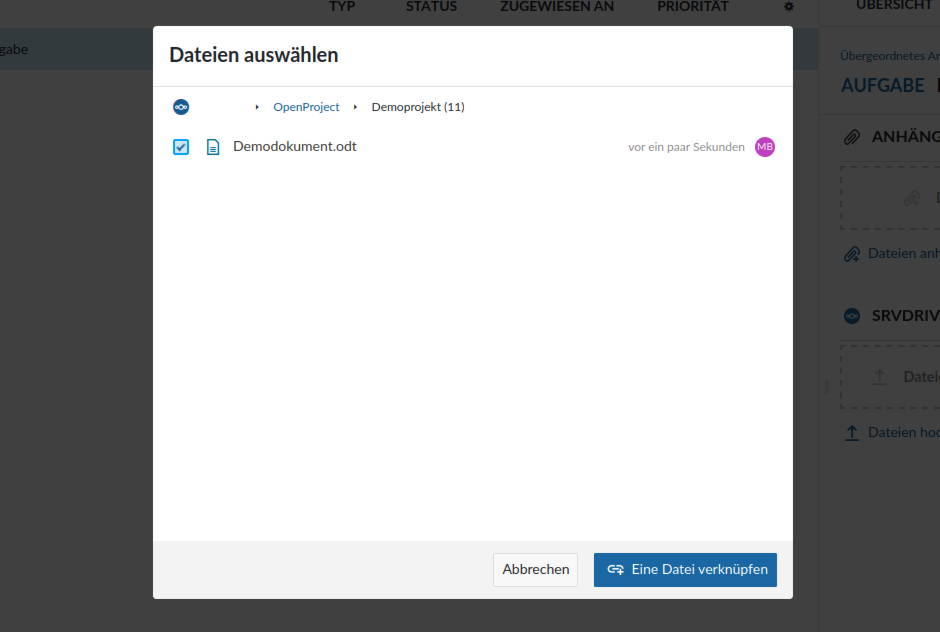This screenshot has height=632, width=940.
Task: Click the chevron before OpenProject
Action: 257,107
